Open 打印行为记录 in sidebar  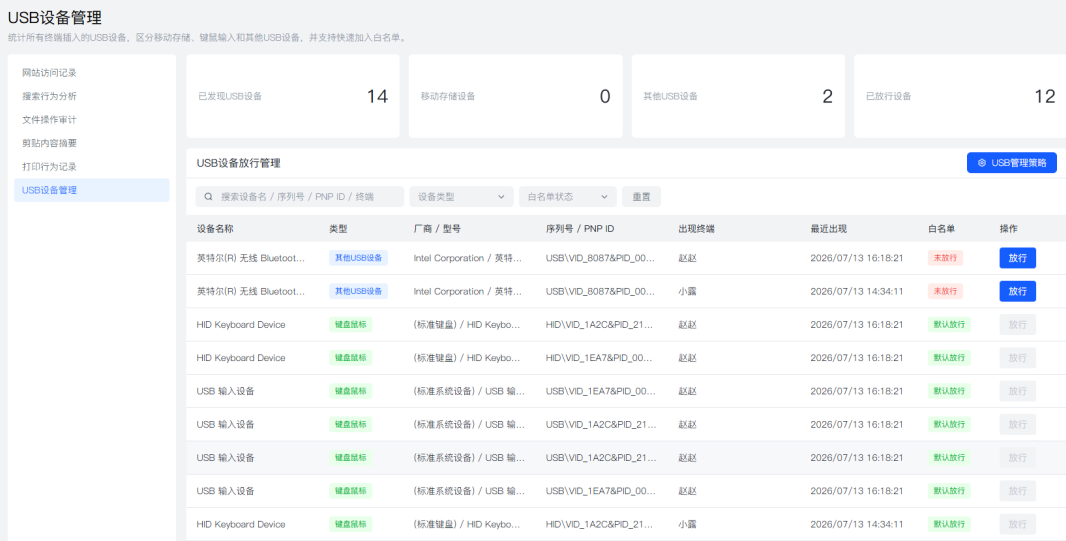(49, 167)
